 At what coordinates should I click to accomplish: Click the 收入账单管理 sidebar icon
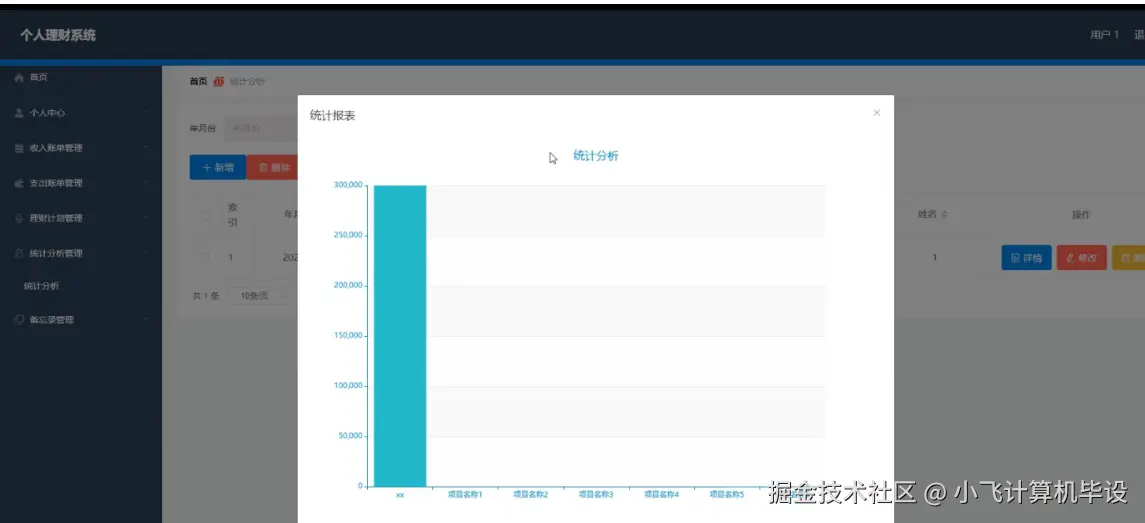[20, 148]
